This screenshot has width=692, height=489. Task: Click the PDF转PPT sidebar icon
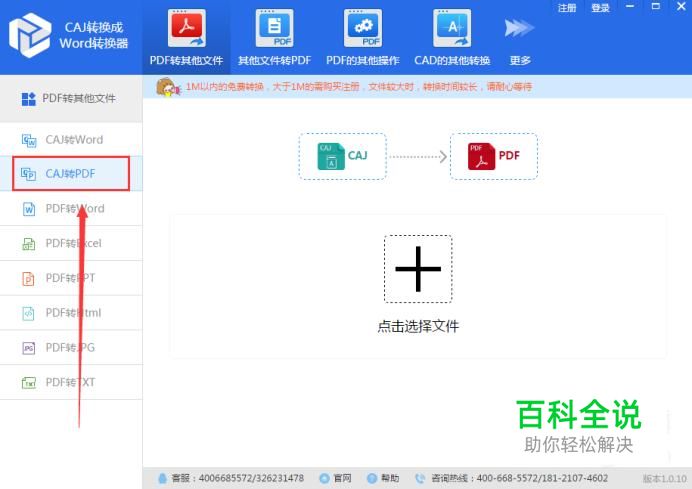tap(28, 278)
